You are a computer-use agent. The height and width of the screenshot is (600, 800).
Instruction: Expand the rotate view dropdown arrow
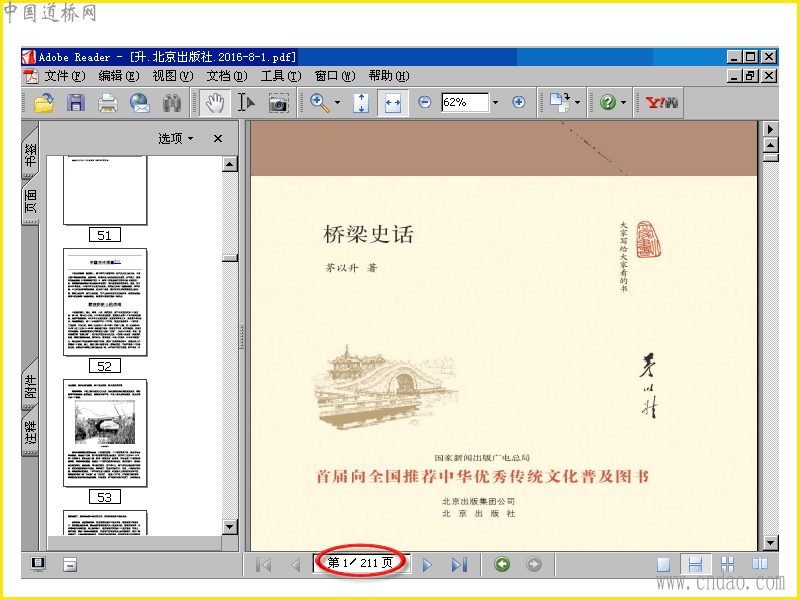[x=578, y=103]
